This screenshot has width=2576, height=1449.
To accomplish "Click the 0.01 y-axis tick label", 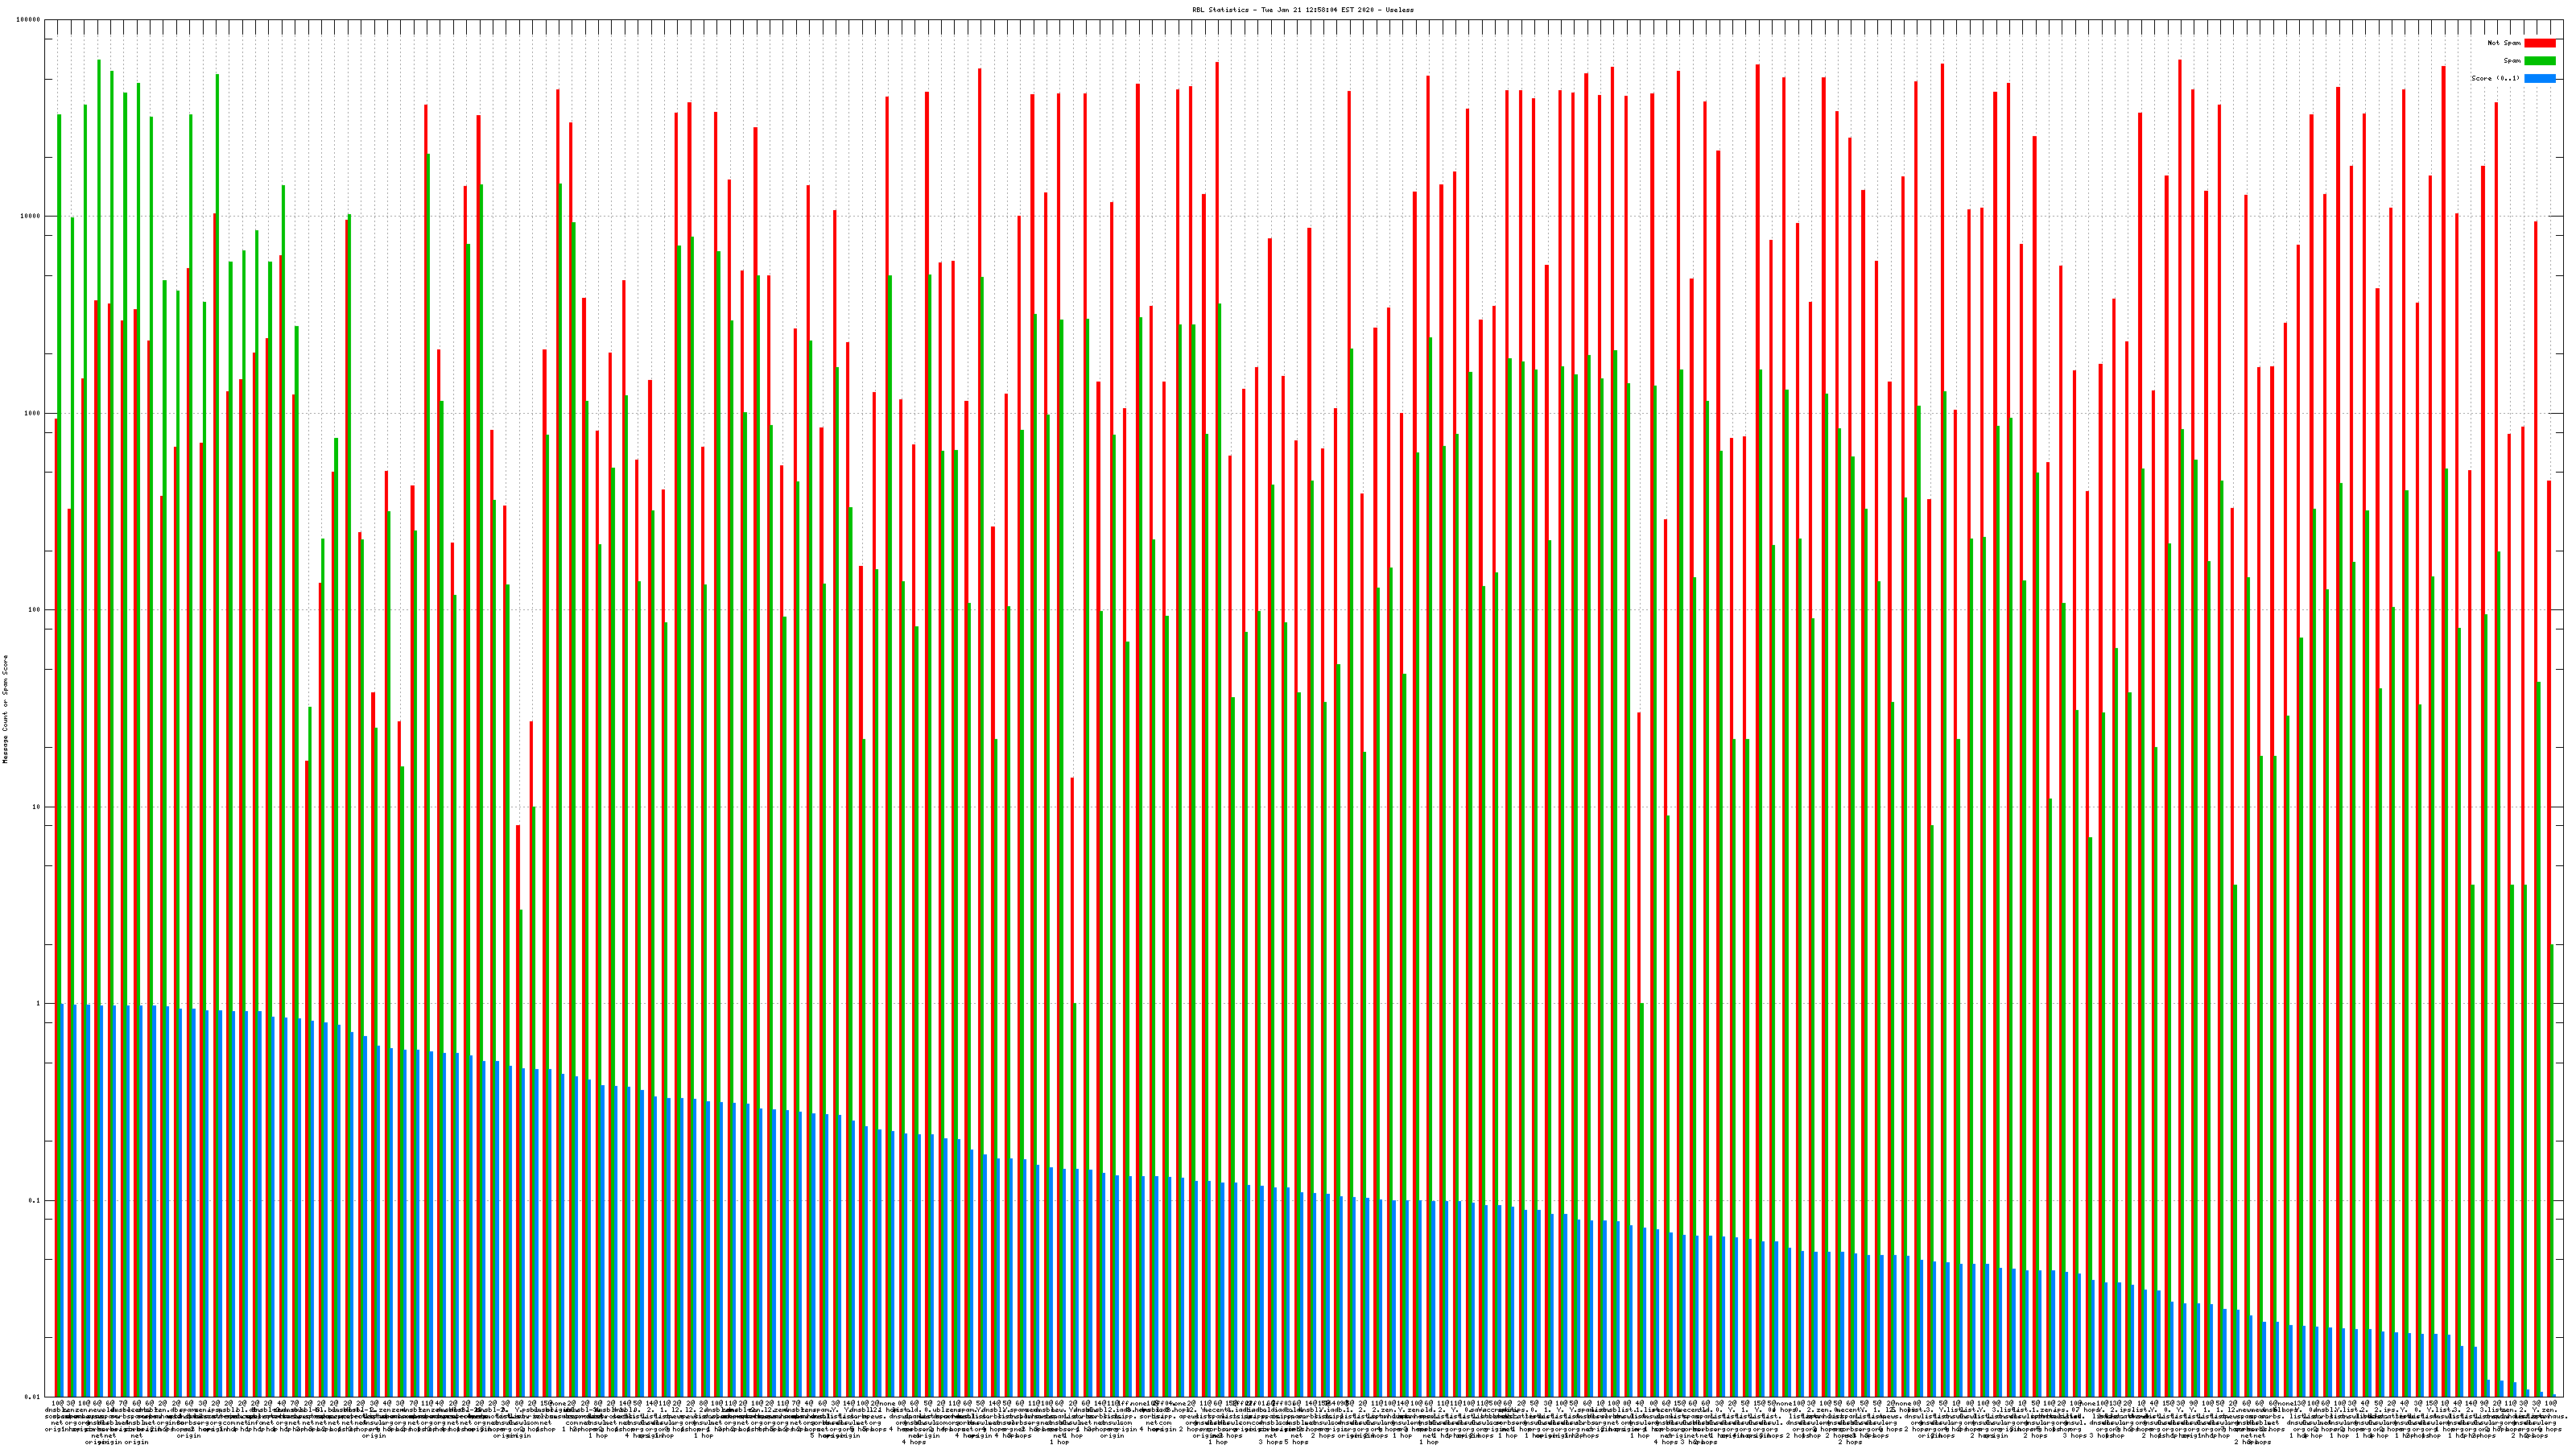I will point(33,1397).
